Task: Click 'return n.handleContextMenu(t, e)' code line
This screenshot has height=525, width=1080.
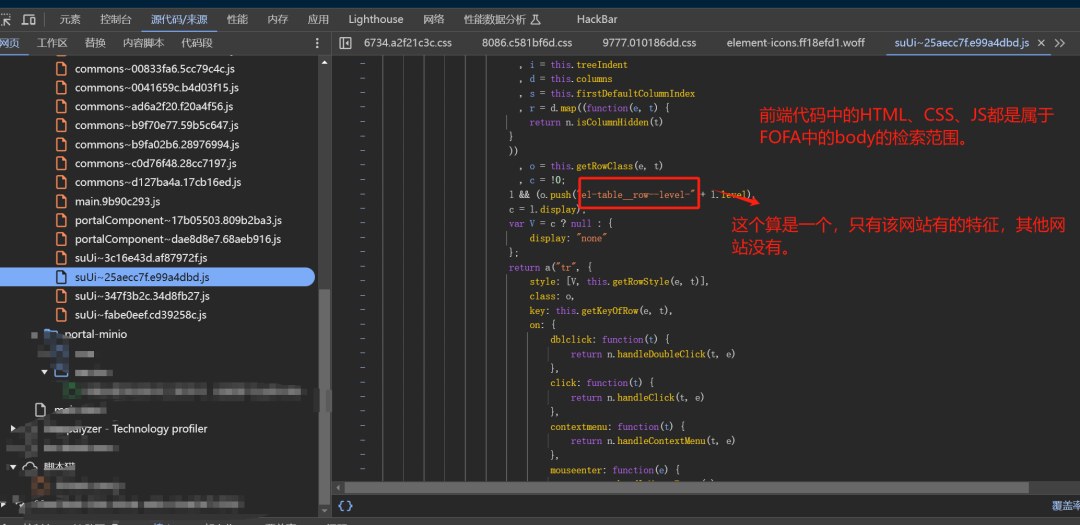Action: pyautogui.click(x=652, y=440)
